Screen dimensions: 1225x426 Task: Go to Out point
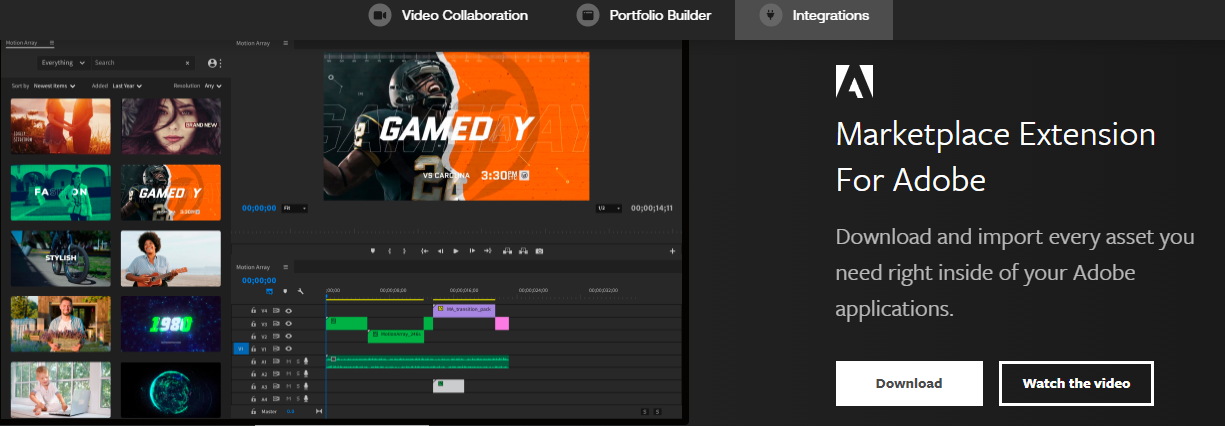[x=488, y=251]
